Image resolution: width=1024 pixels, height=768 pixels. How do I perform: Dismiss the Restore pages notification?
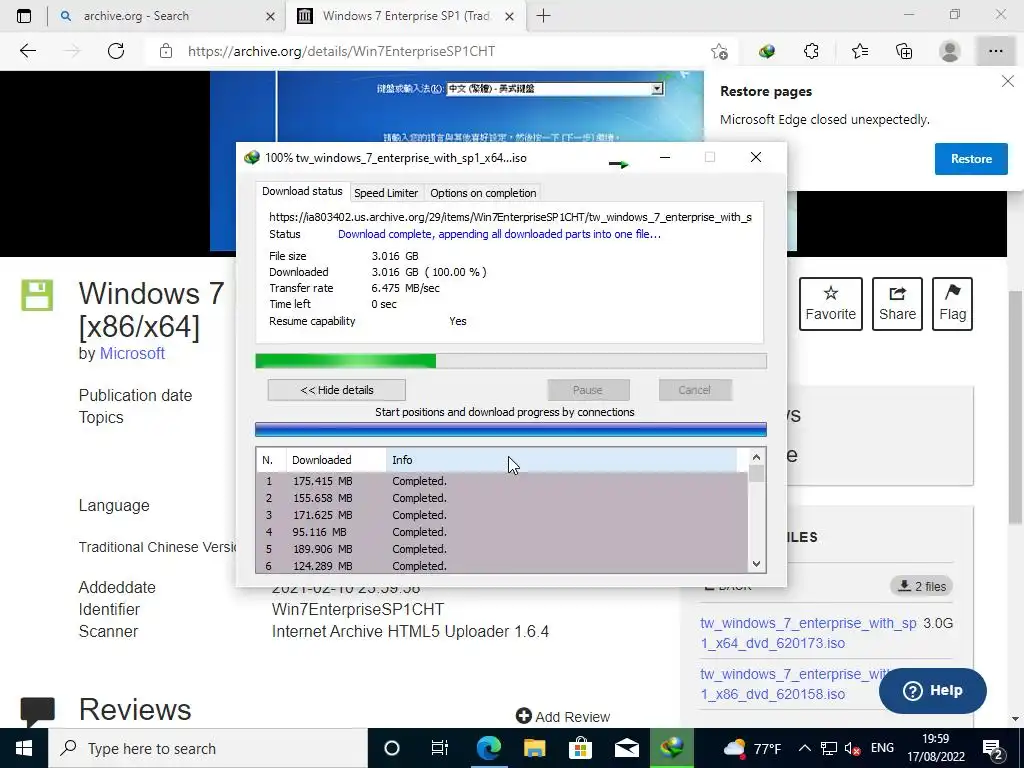point(1008,82)
